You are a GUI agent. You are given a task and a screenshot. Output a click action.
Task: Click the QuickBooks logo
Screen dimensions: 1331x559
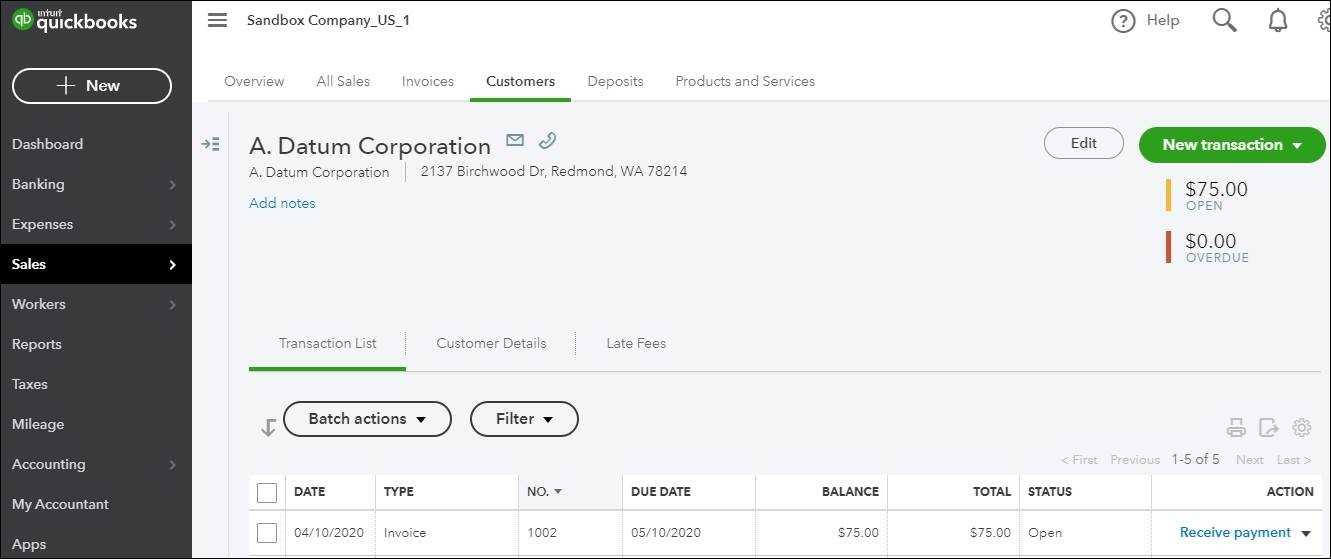point(74,20)
